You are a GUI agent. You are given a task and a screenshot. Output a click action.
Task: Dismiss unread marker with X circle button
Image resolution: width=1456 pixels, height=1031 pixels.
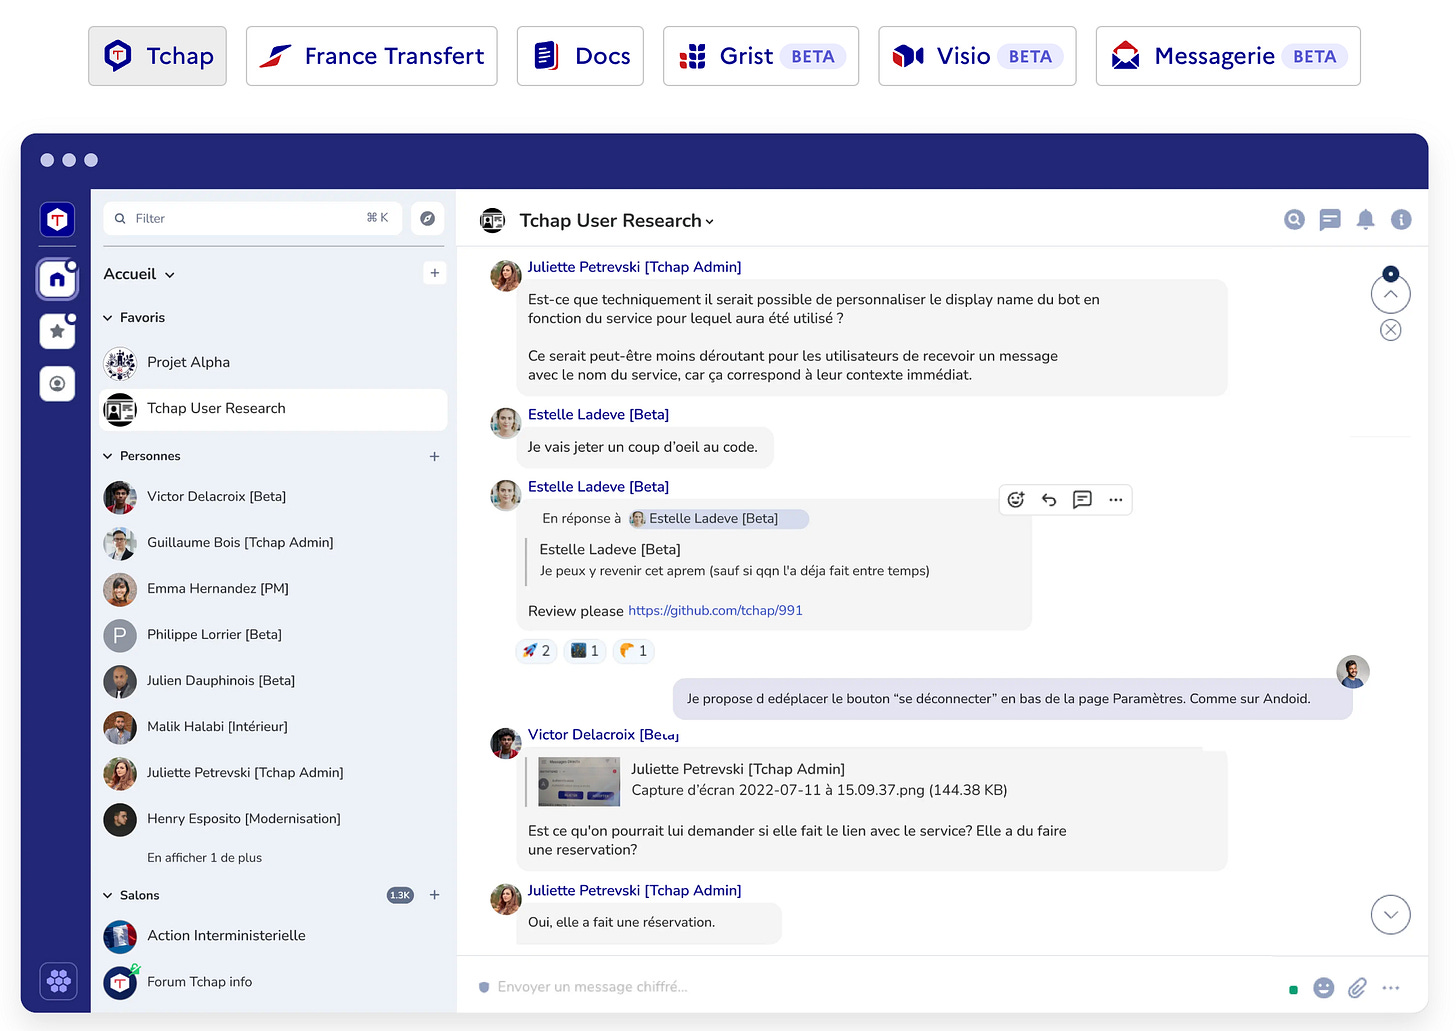pos(1391,330)
